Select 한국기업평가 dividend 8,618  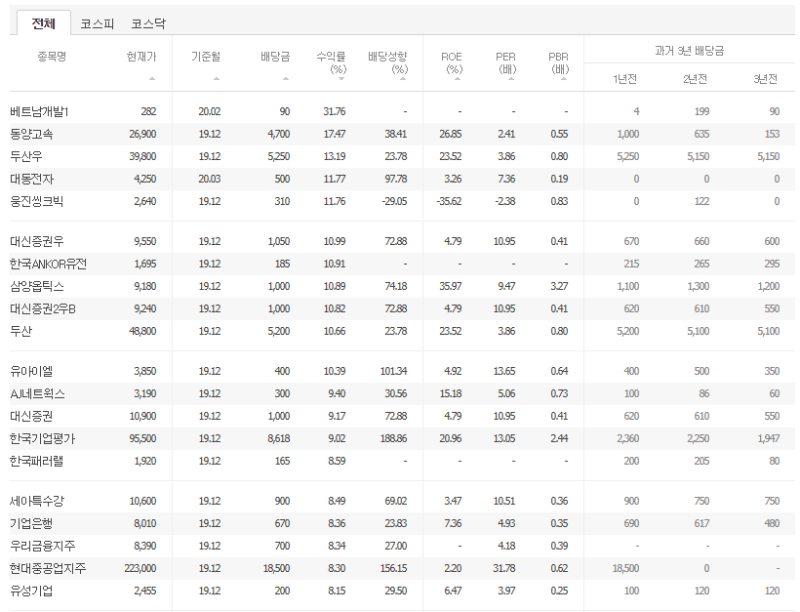point(279,439)
